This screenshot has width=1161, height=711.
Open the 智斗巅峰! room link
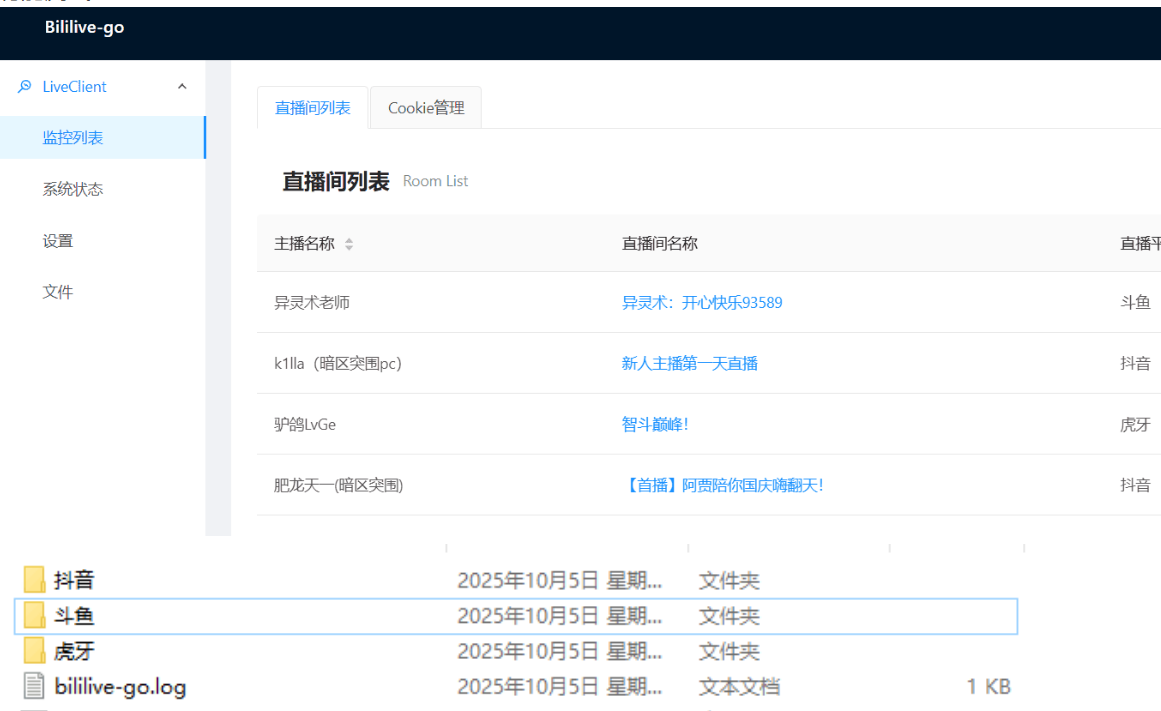[x=655, y=424]
